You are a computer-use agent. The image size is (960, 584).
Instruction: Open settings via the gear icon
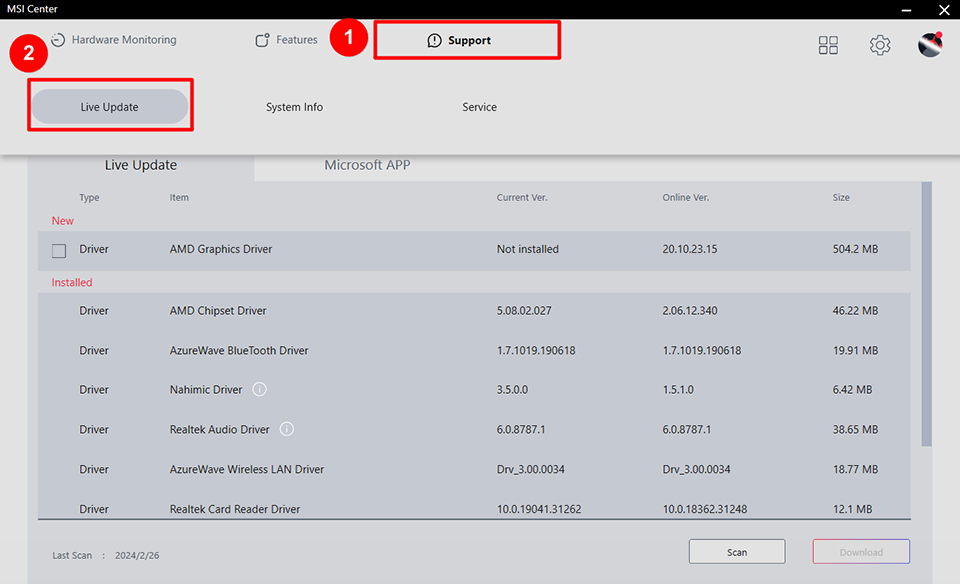(x=880, y=45)
